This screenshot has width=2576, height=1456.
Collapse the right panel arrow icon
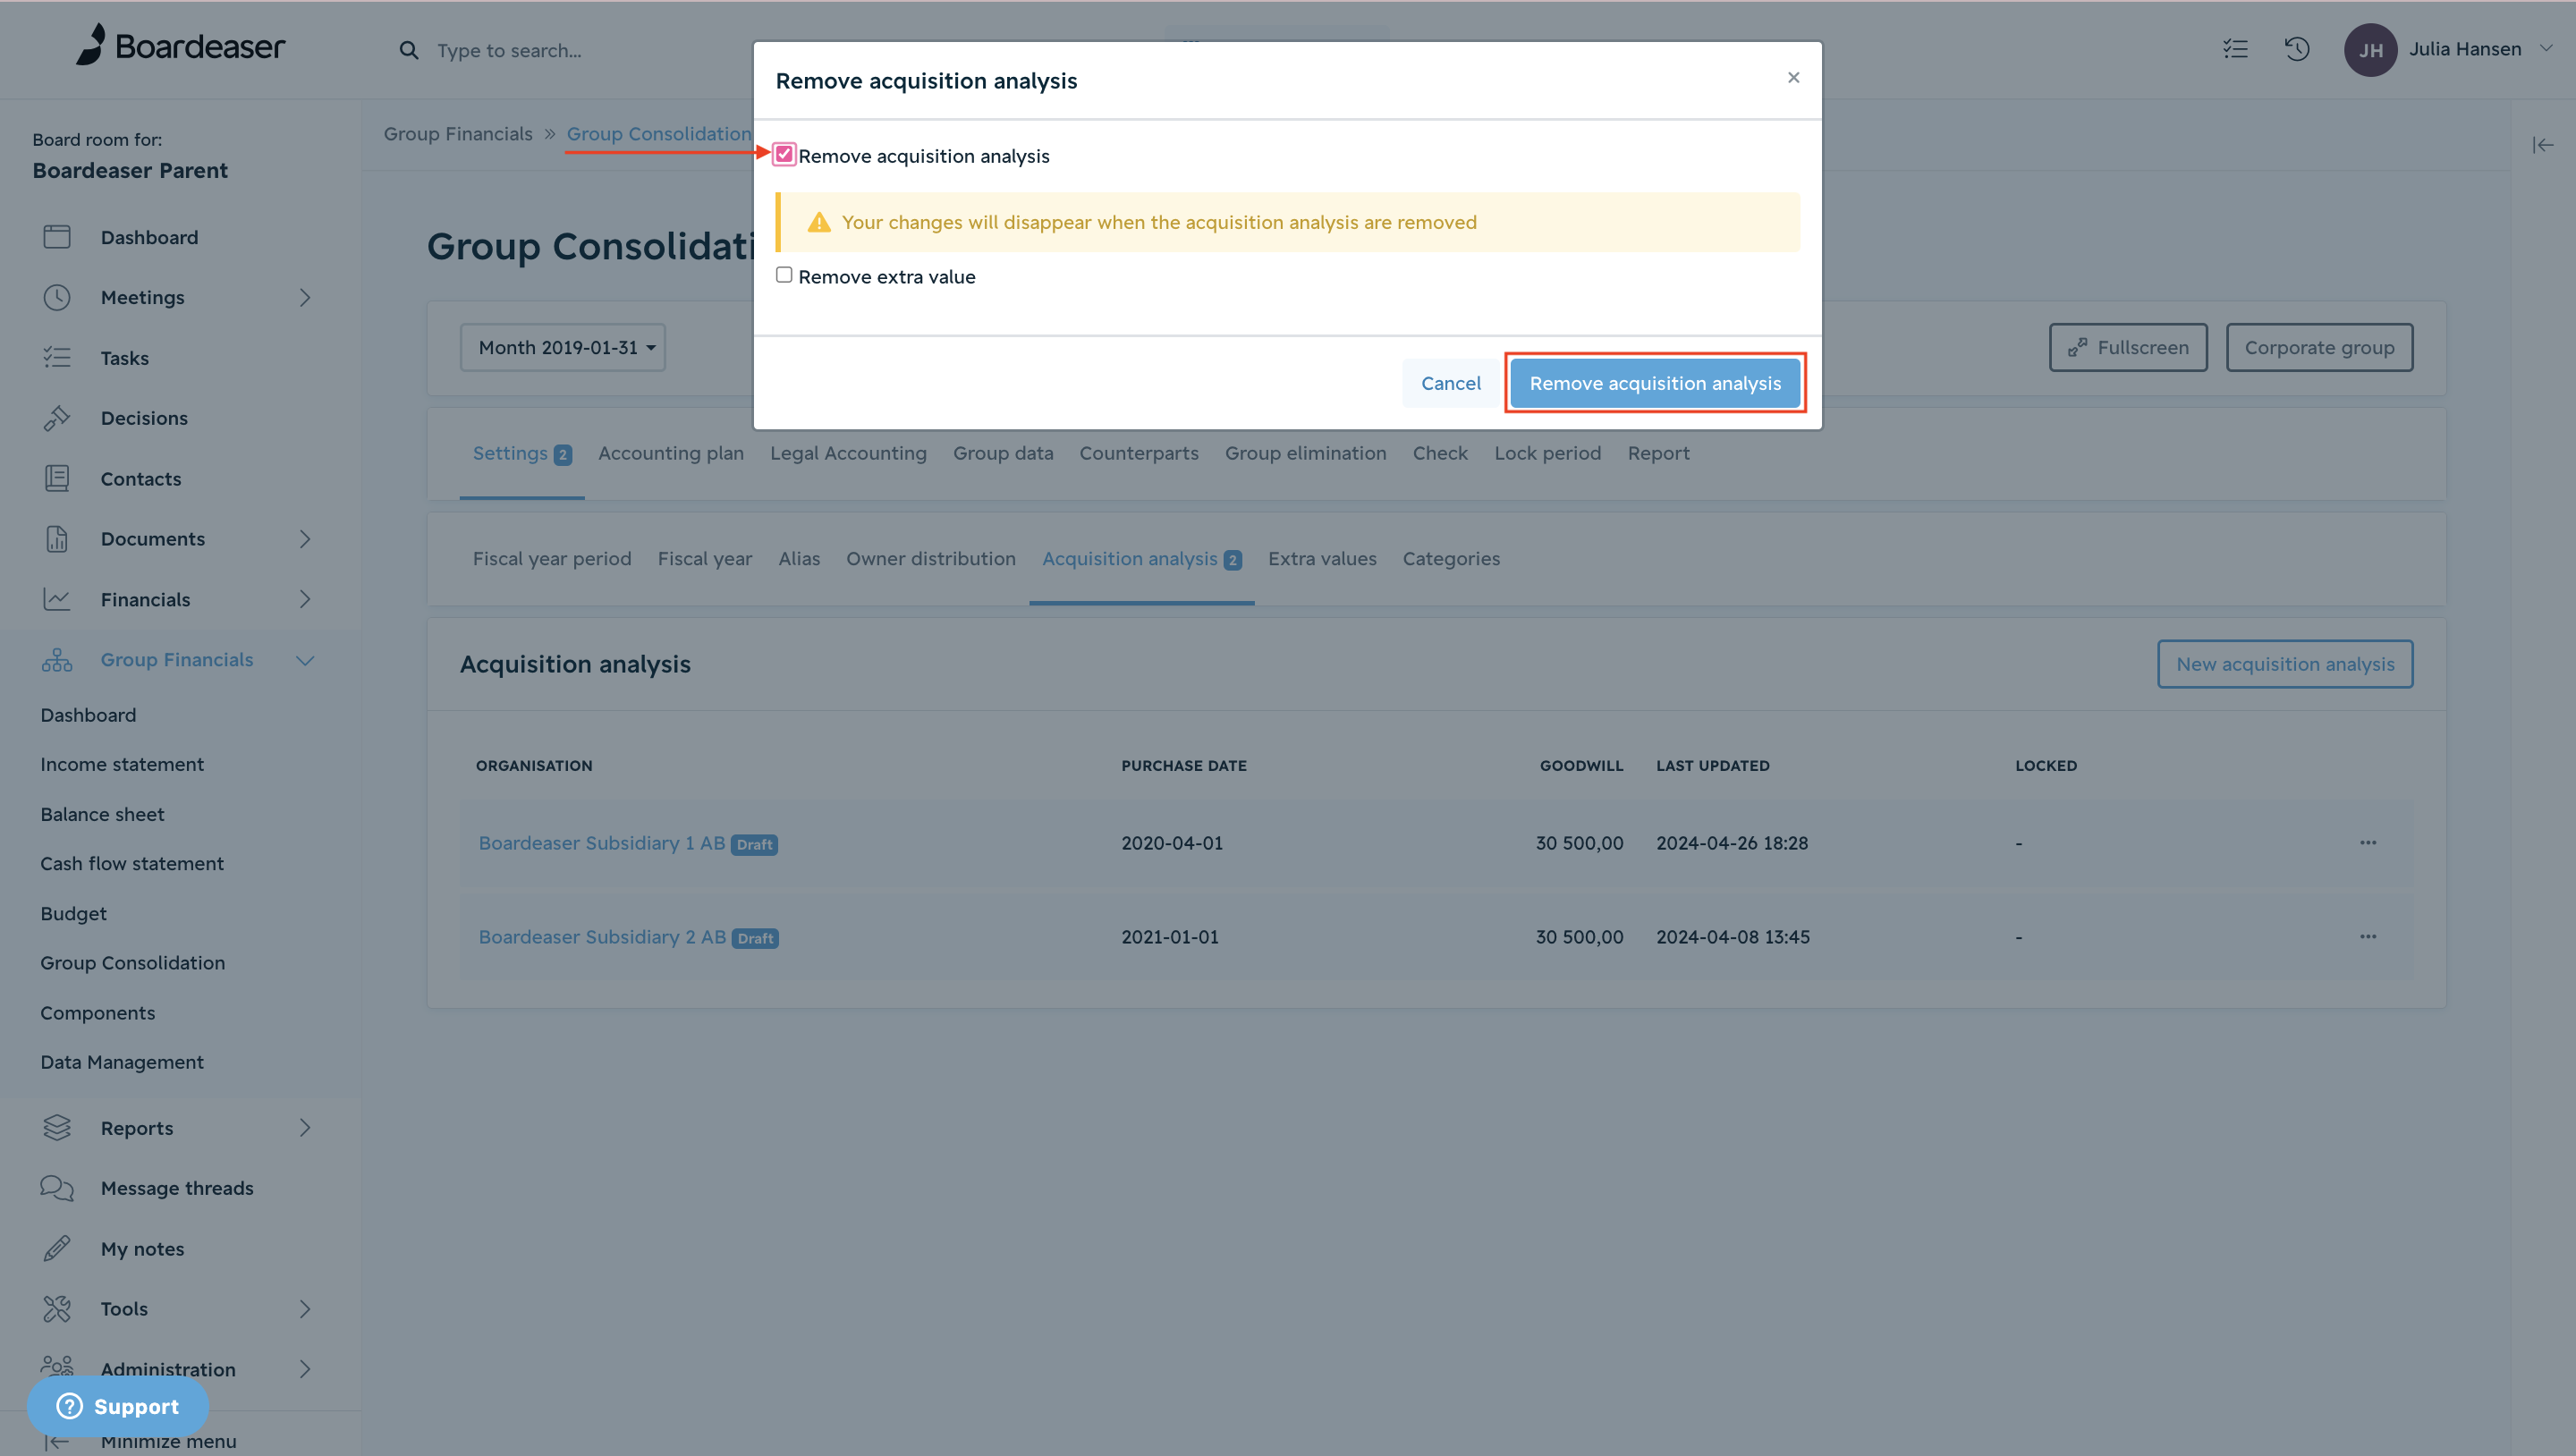(2542, 145)
